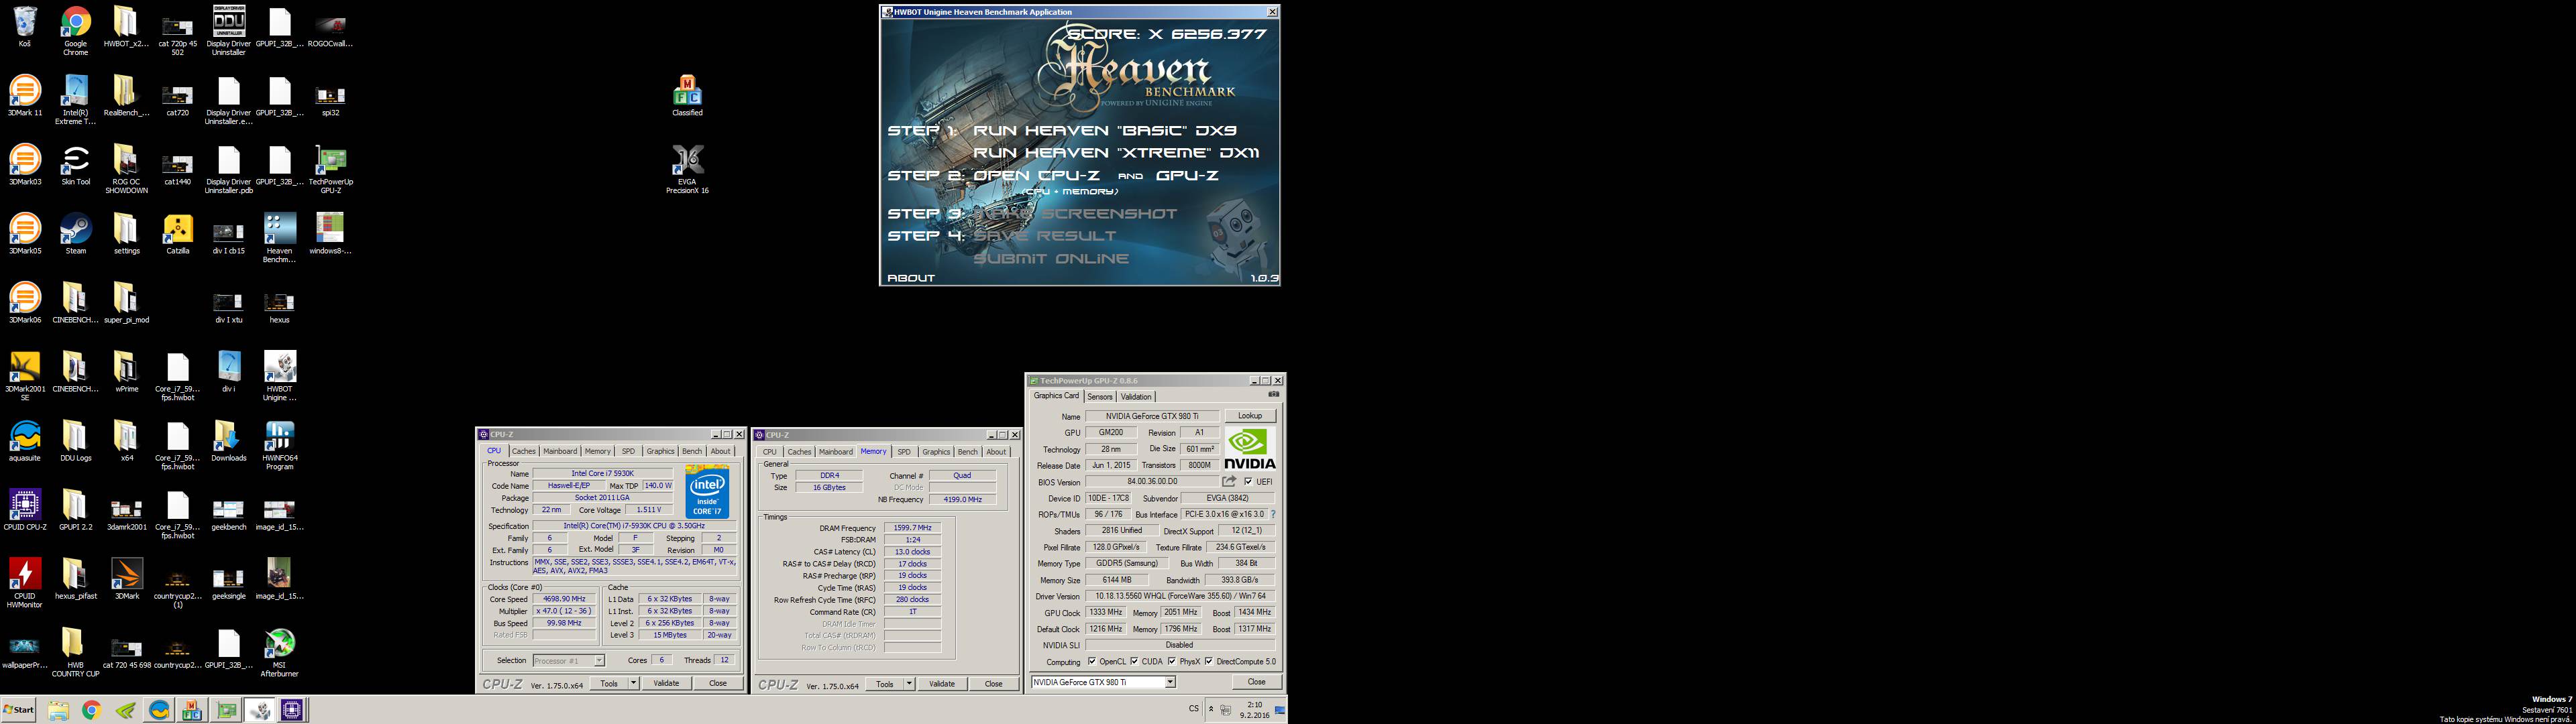2576x724 pixels.
Task: Click the Save Result step
Action: click(1045, 236)
